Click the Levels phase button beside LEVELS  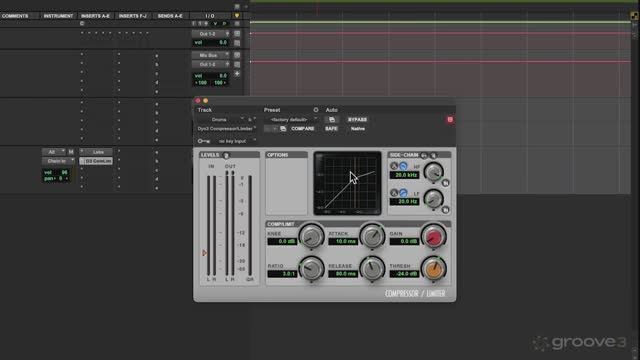tap(226, 155)
